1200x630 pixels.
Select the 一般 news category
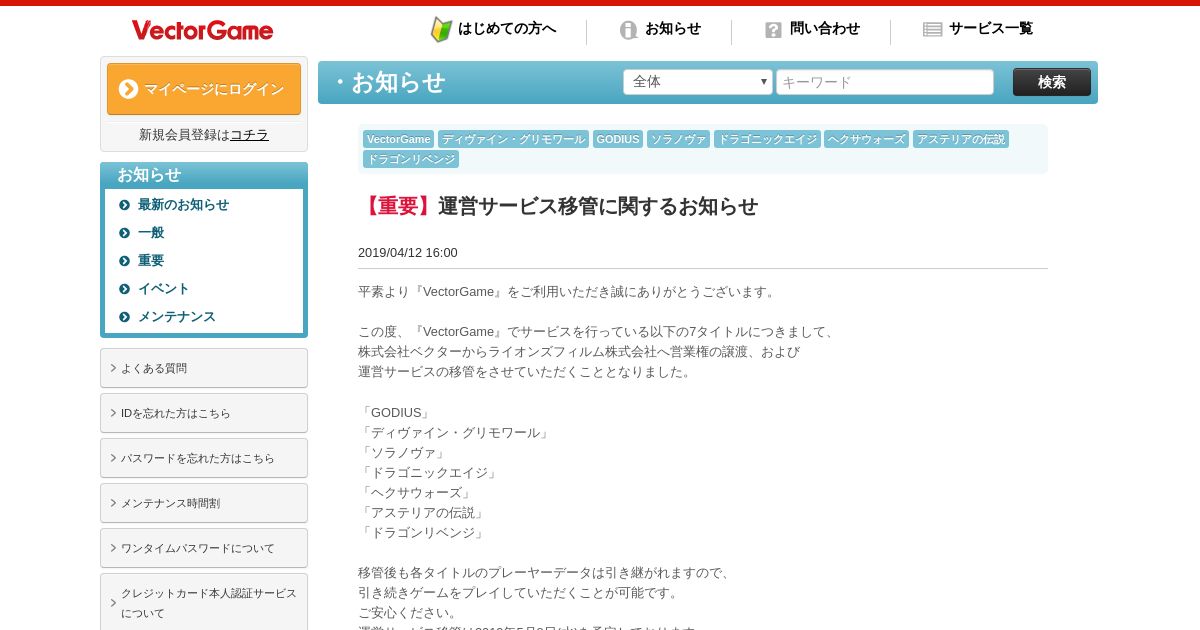(x=151, y=233)
